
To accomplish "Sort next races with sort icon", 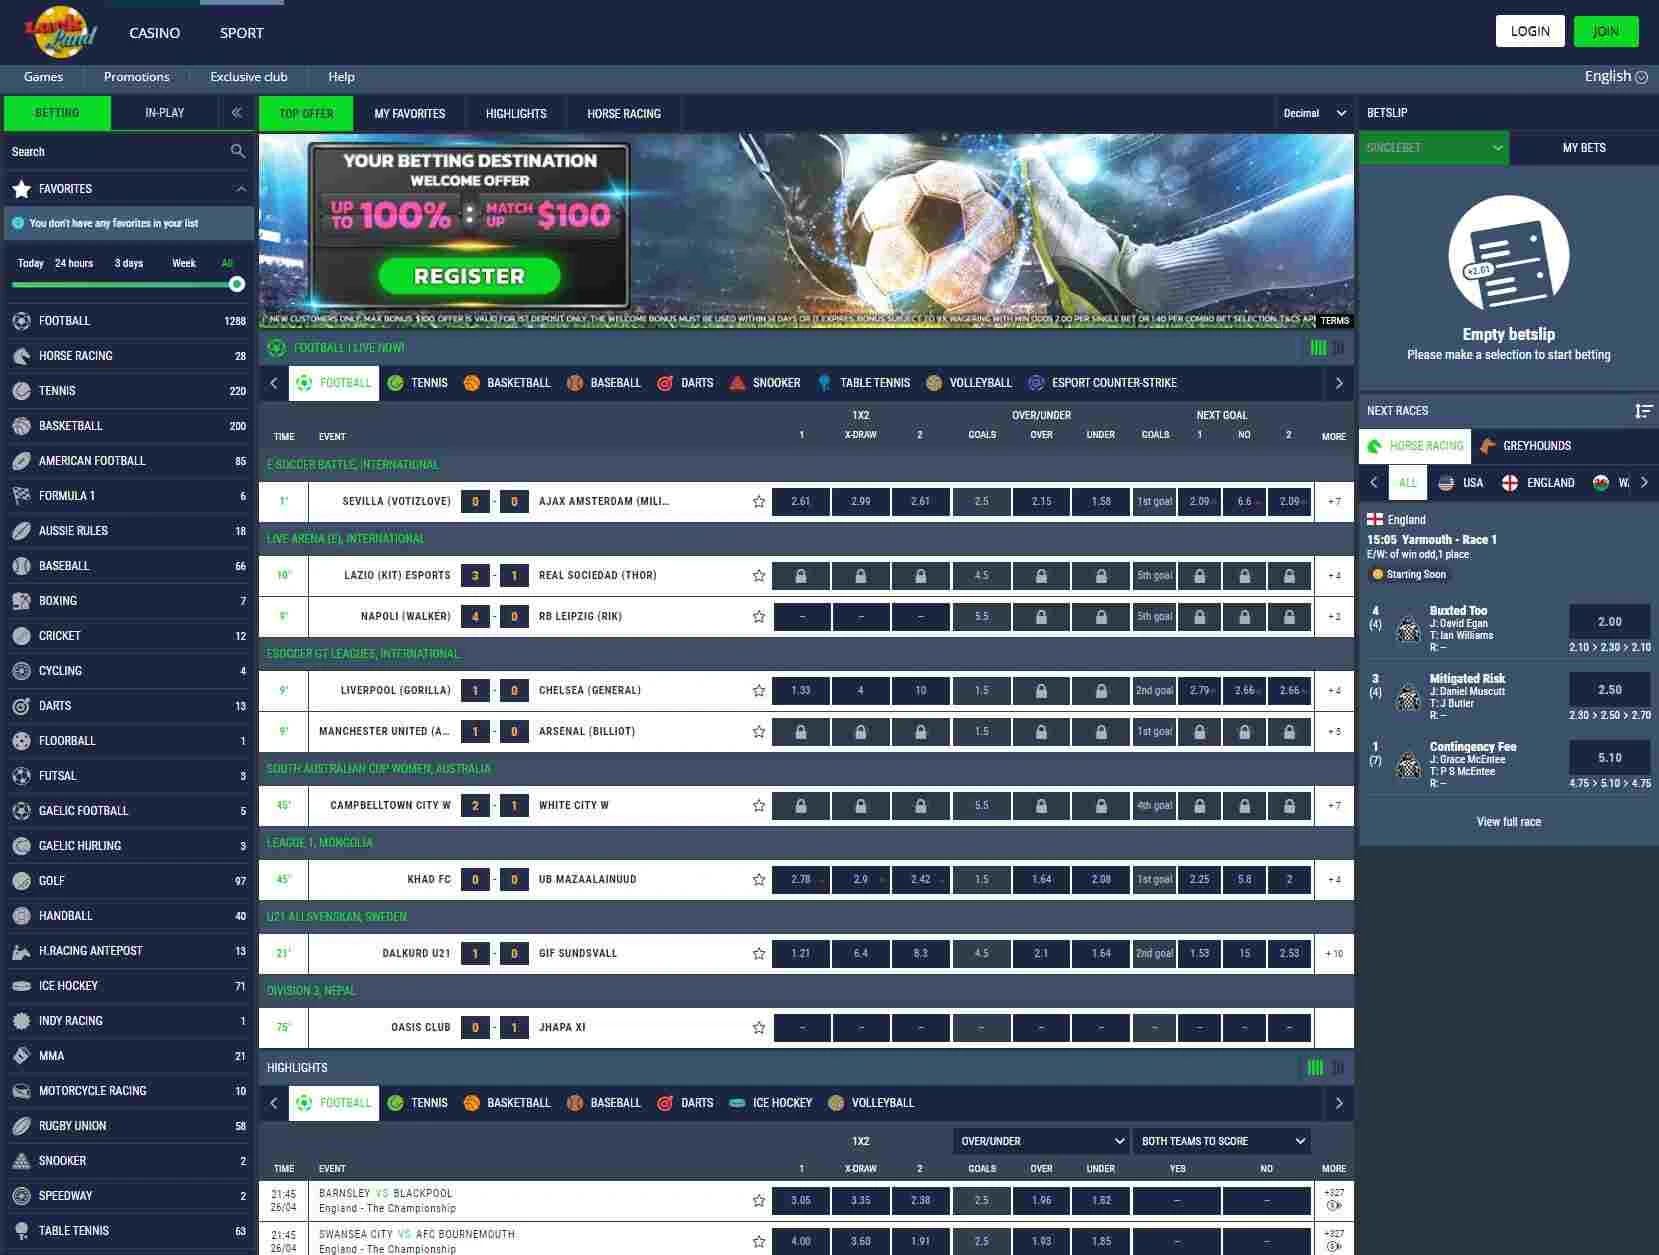I will [x=1643, y=411].
